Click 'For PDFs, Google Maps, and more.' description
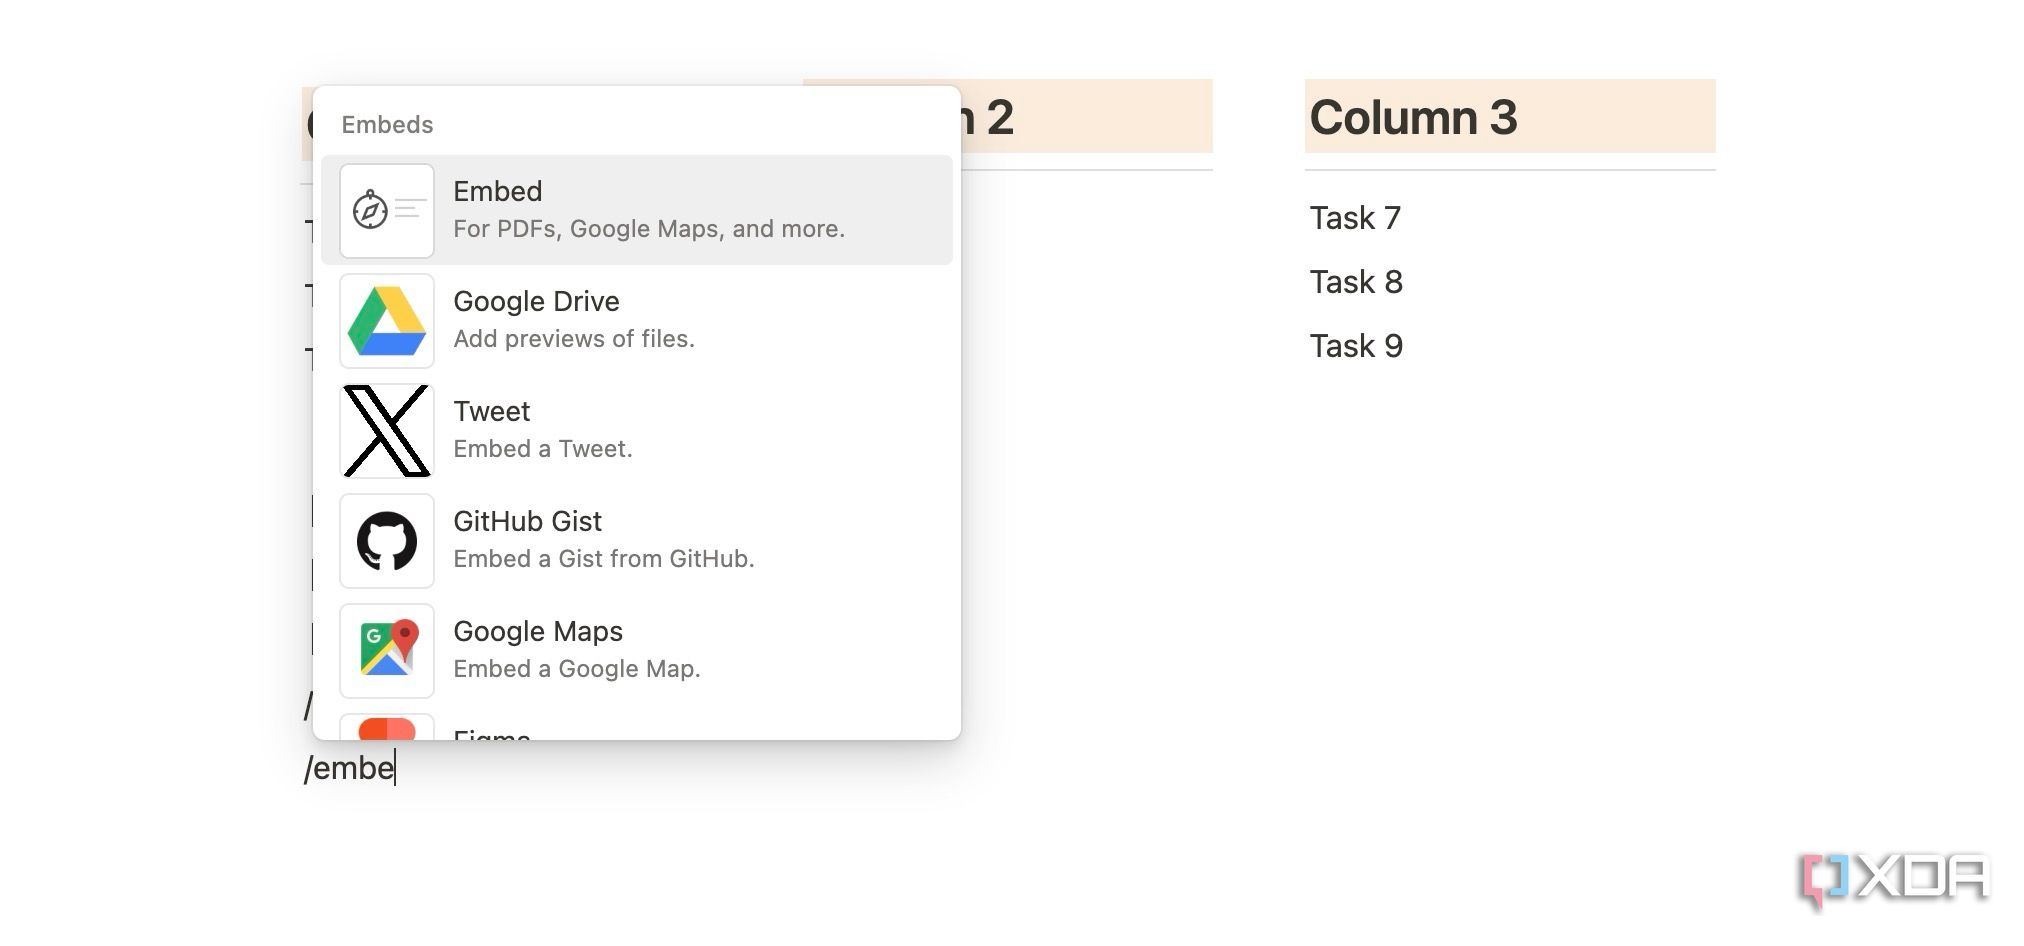This screenshot has height=946, width=2024. click(x=649, y=229)
